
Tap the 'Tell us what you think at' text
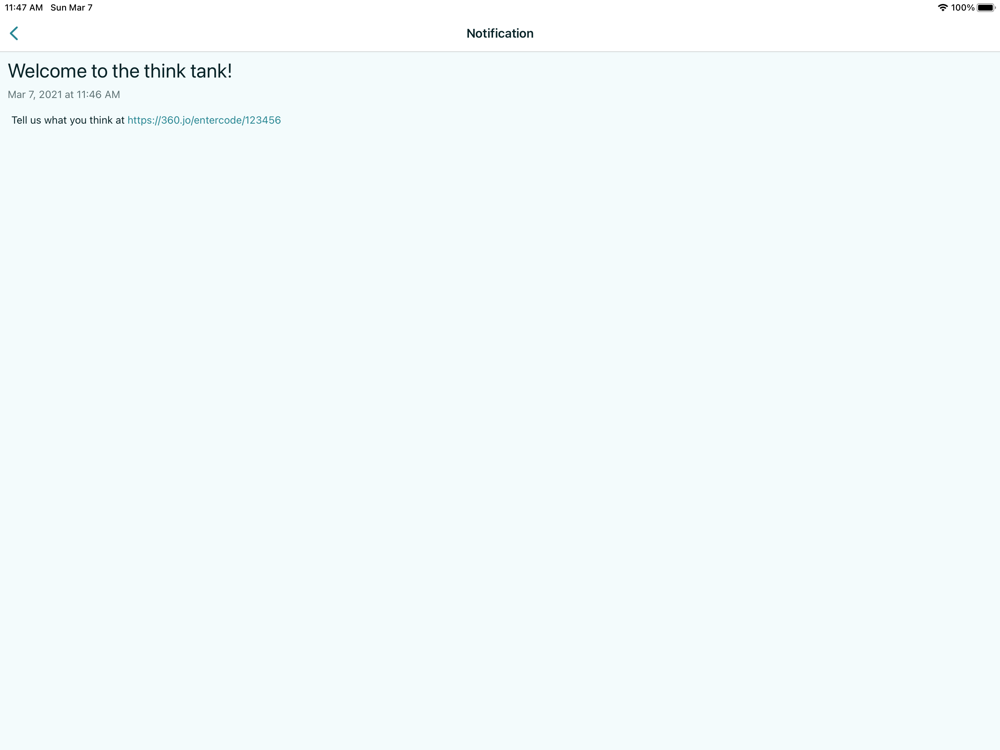click(68, 120)
